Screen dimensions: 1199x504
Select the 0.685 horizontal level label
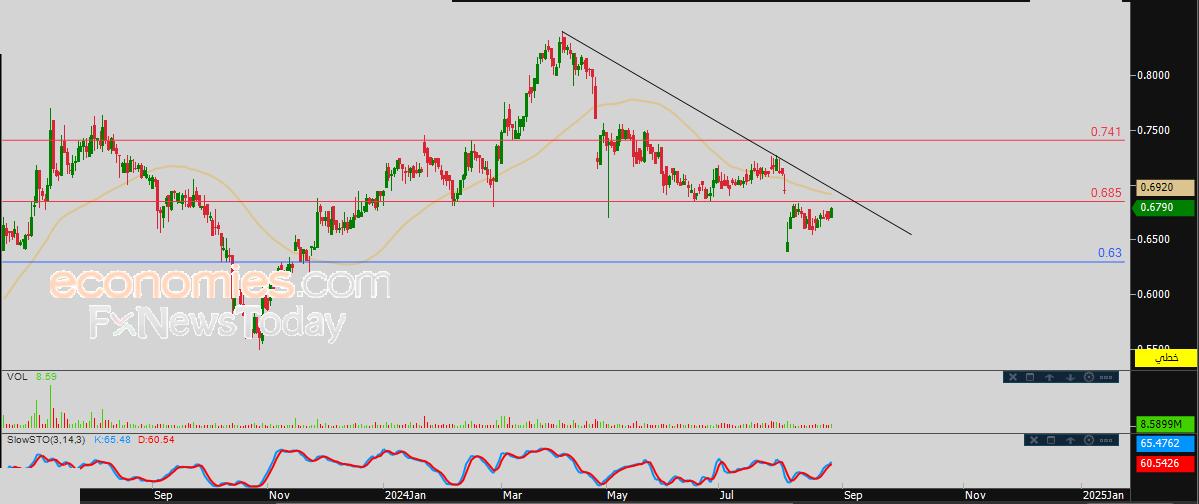1105,193
